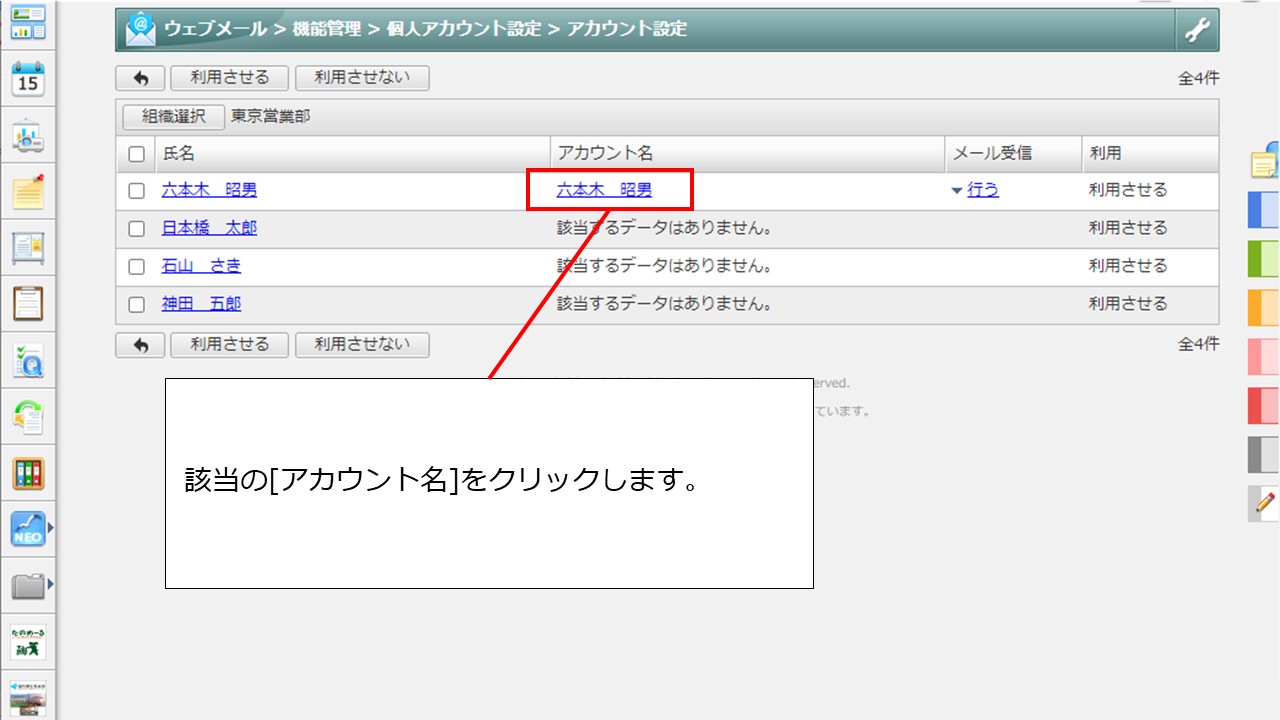Screen dimensions: 1280x720
Task: Select the red color tab on right edge
Action: click(1265, 406)
